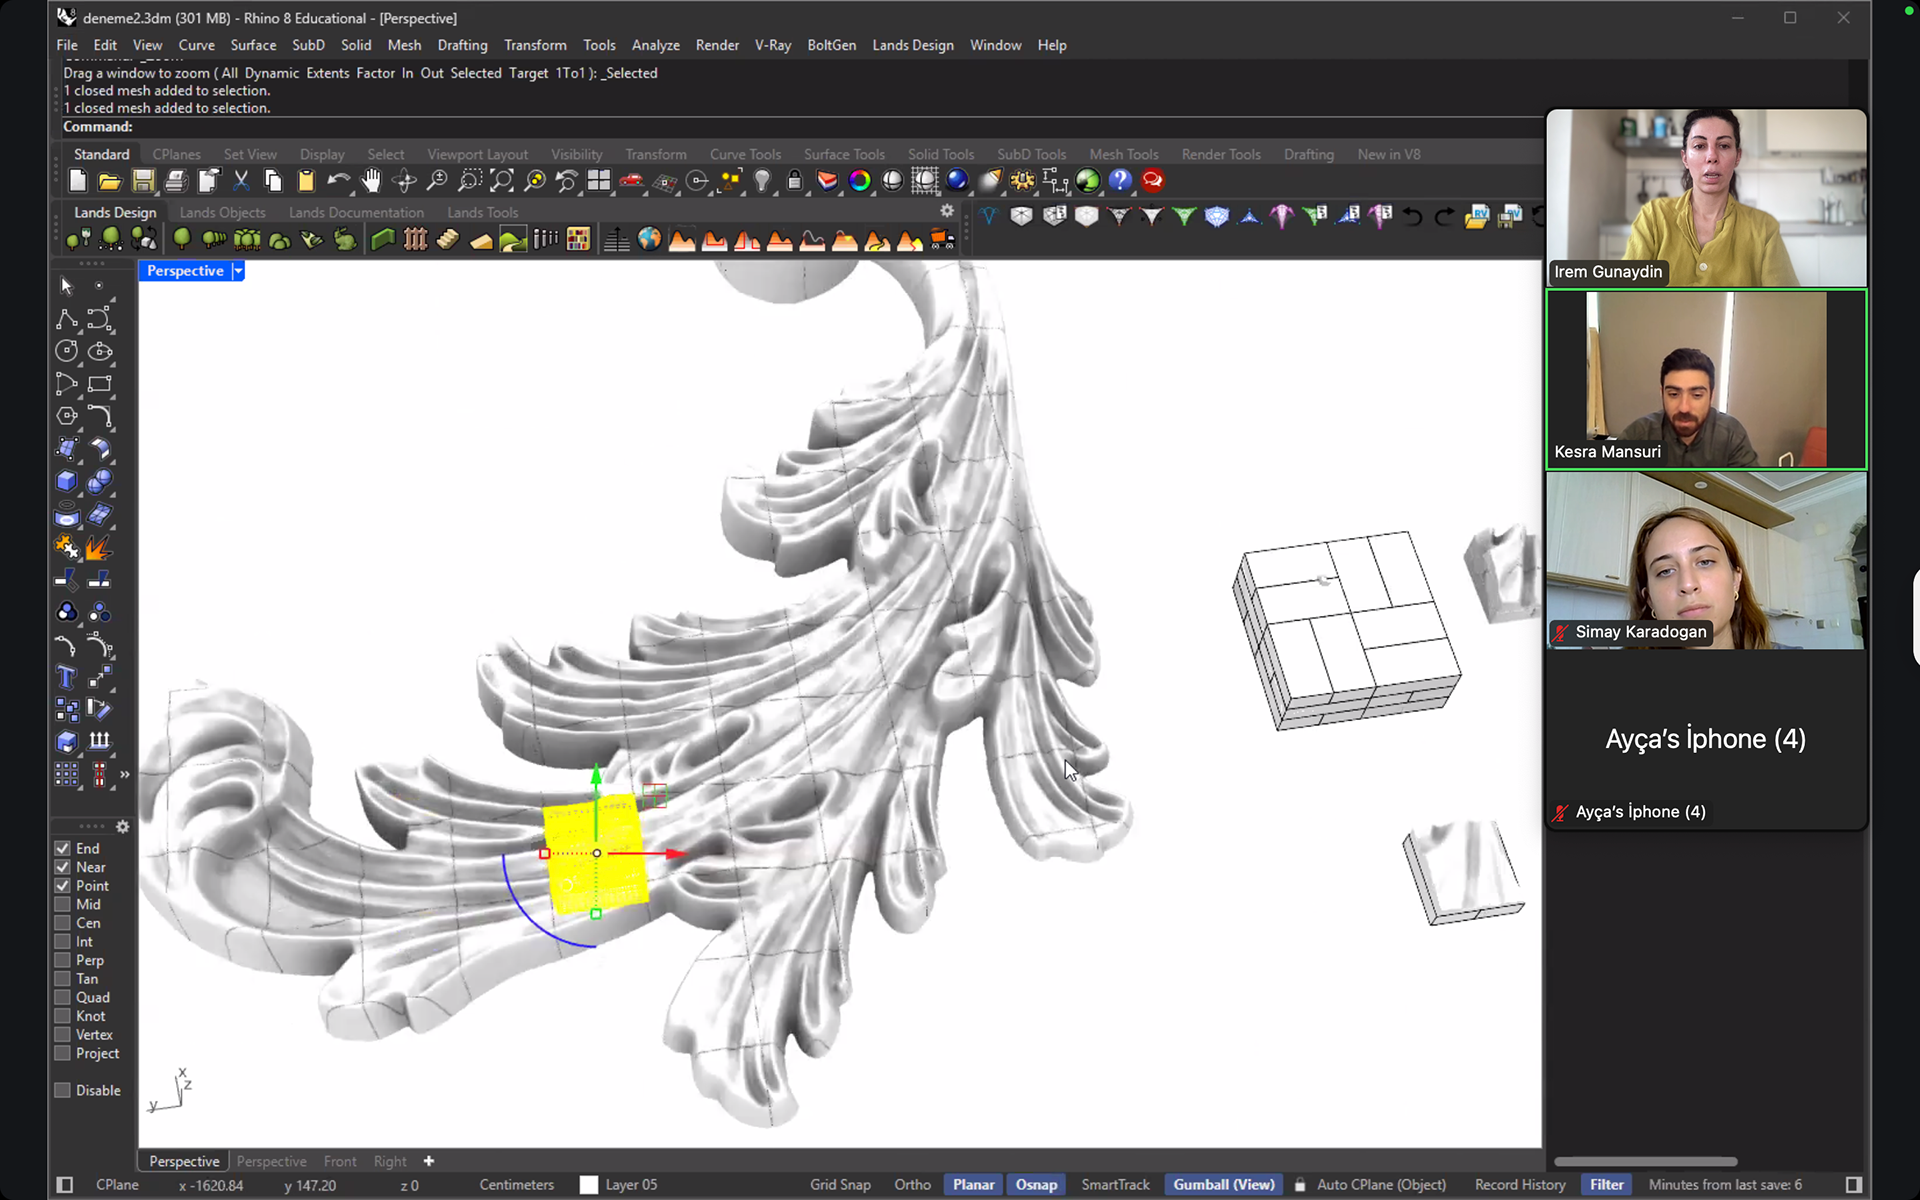
Task: Click the Lock padlock icon
Action: point(794,181)
